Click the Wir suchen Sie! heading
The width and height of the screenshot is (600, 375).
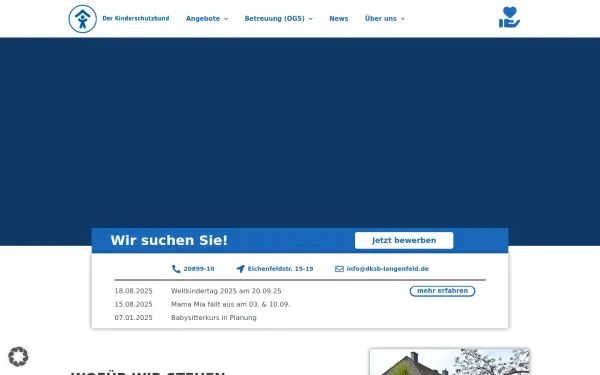coord(169,240)
